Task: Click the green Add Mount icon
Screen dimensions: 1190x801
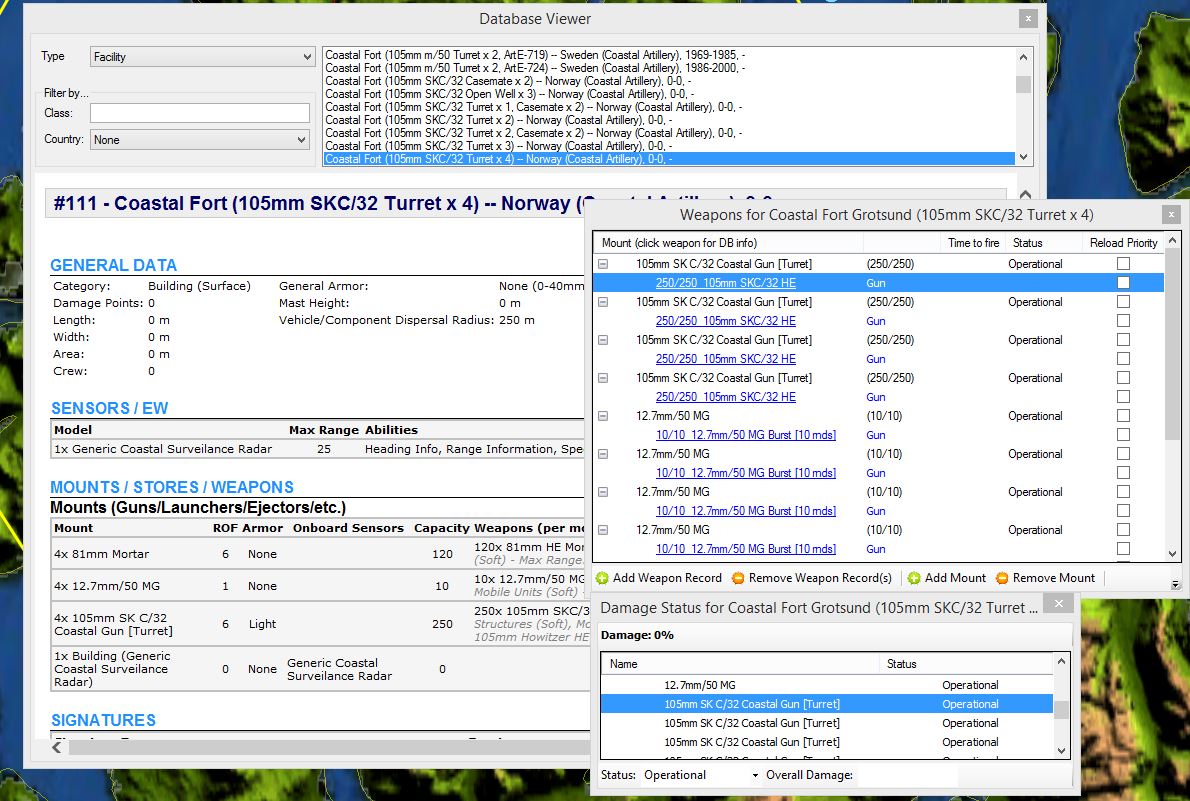Action: (914, 579)
